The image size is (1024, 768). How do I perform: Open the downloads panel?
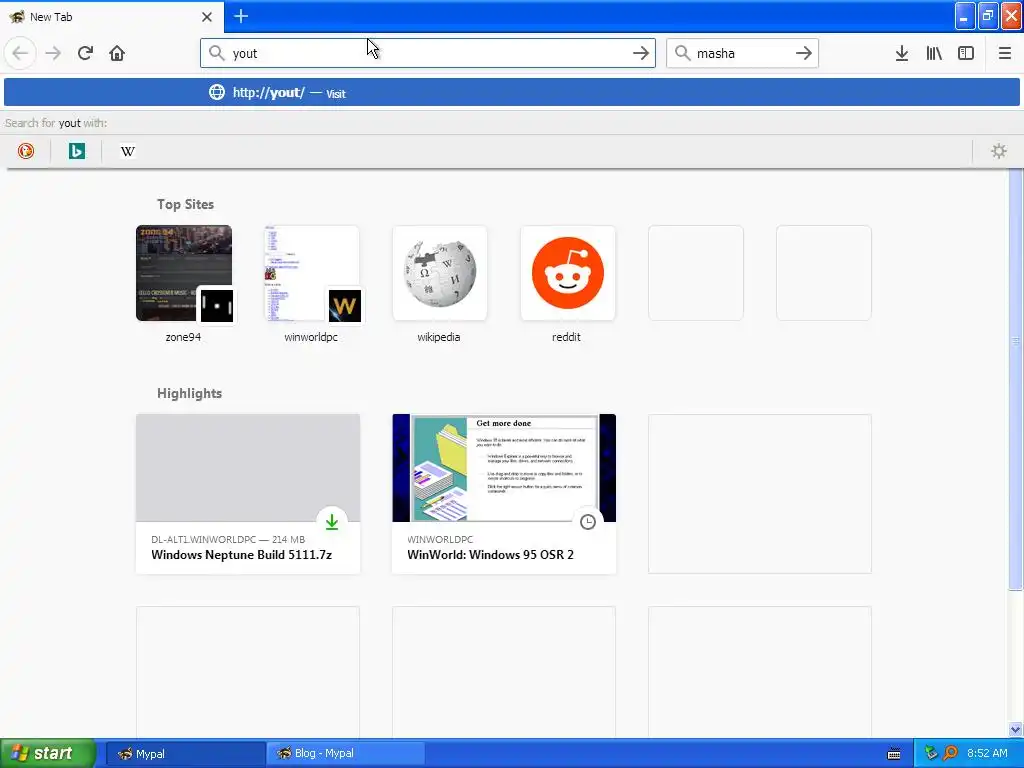tap(902, 53)
